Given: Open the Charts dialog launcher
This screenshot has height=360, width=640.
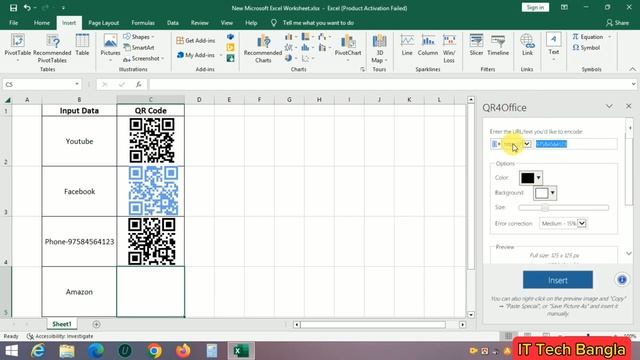Looking at the screenshot, I should coord(362,70).
